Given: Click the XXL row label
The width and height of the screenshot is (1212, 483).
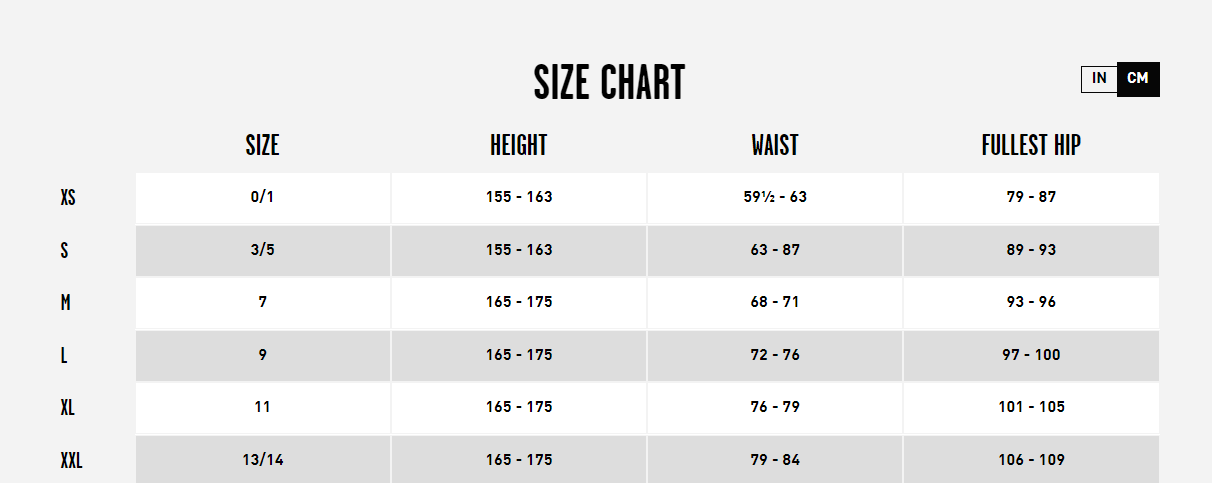Looking at the screenshot, I should coord(71,461).
